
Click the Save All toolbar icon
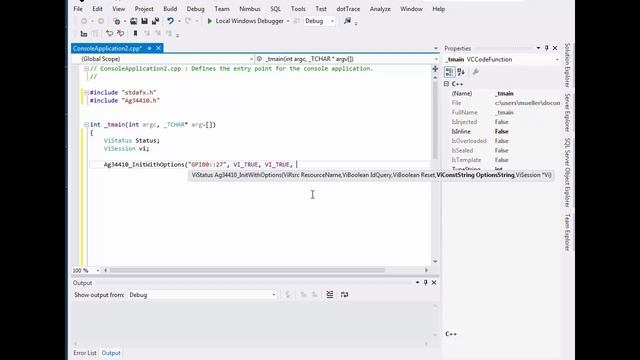pyautogui.click(x=156, y=21)
